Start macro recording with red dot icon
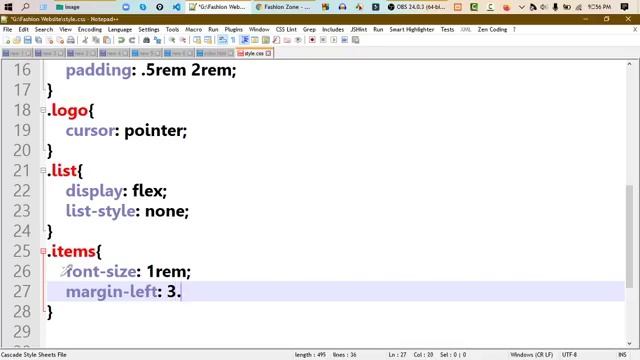The height and width of the screenshot is (360, 640). click(x=312, y=40)
